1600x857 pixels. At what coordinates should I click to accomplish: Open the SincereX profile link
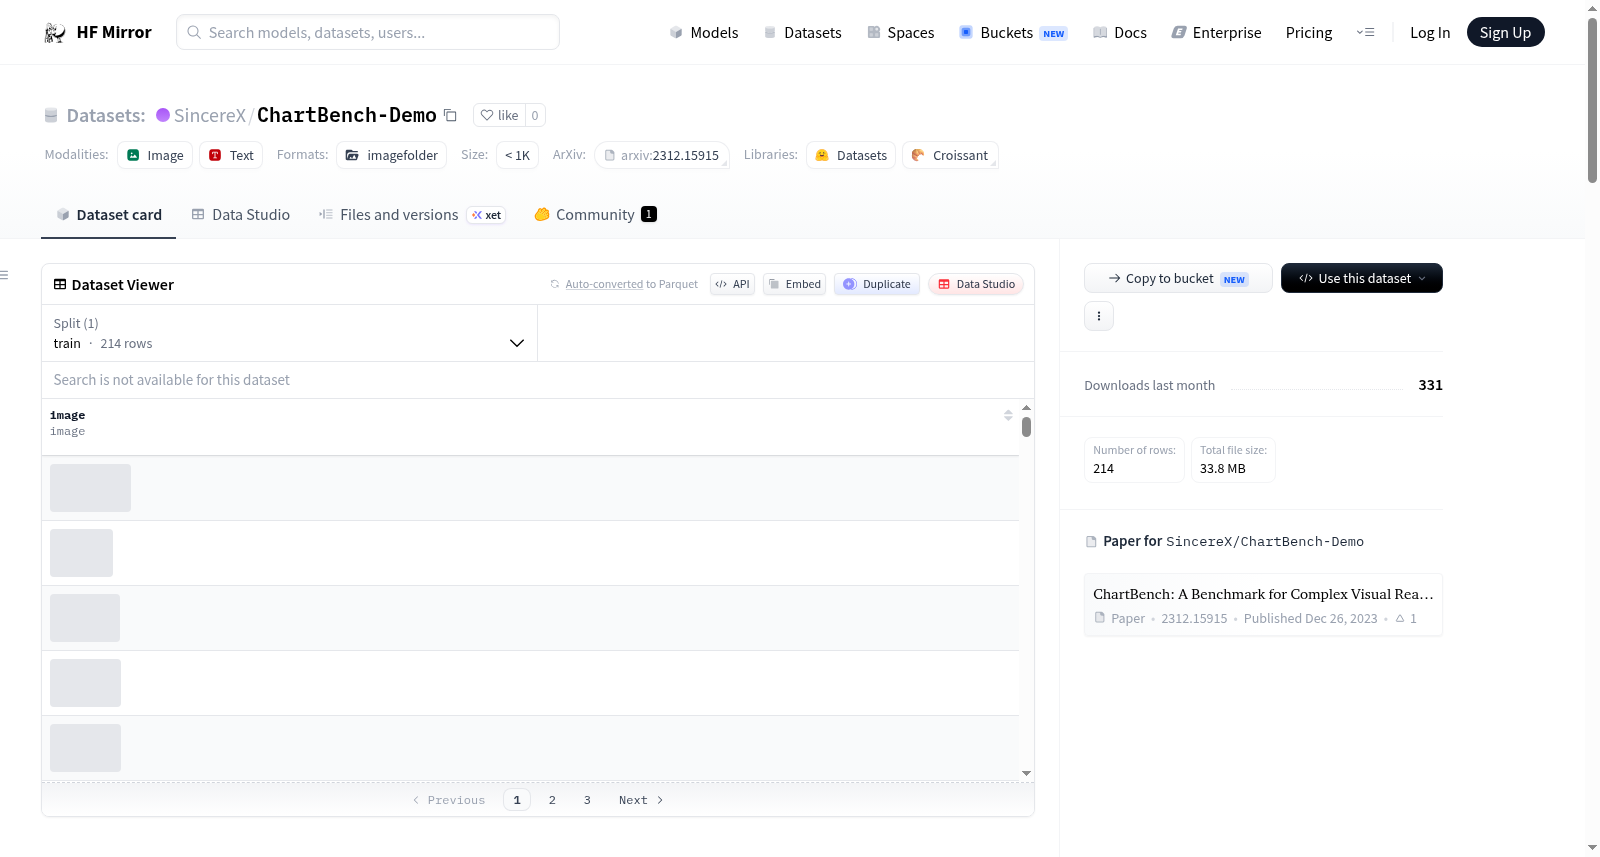click(210, 115)
